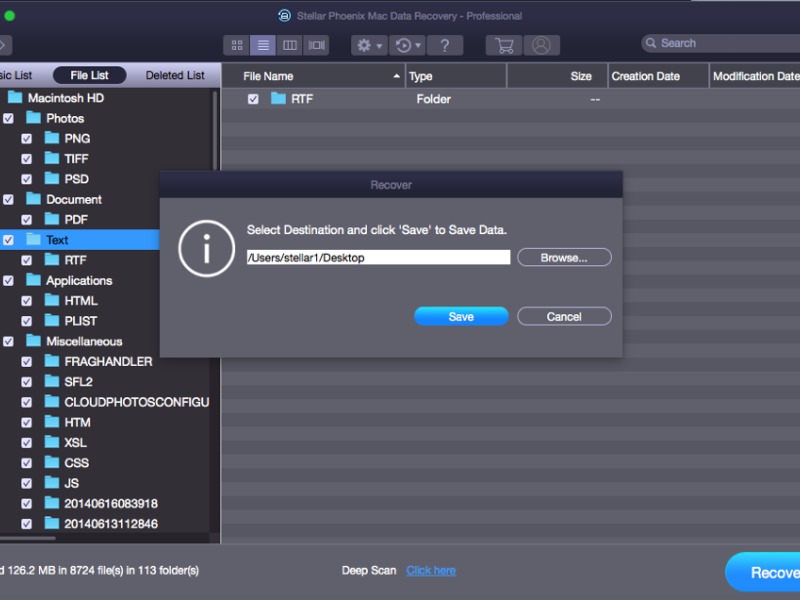Click the PNG folder icon
The width and height of the screenshot is (800, 600).
click(52, 138)
